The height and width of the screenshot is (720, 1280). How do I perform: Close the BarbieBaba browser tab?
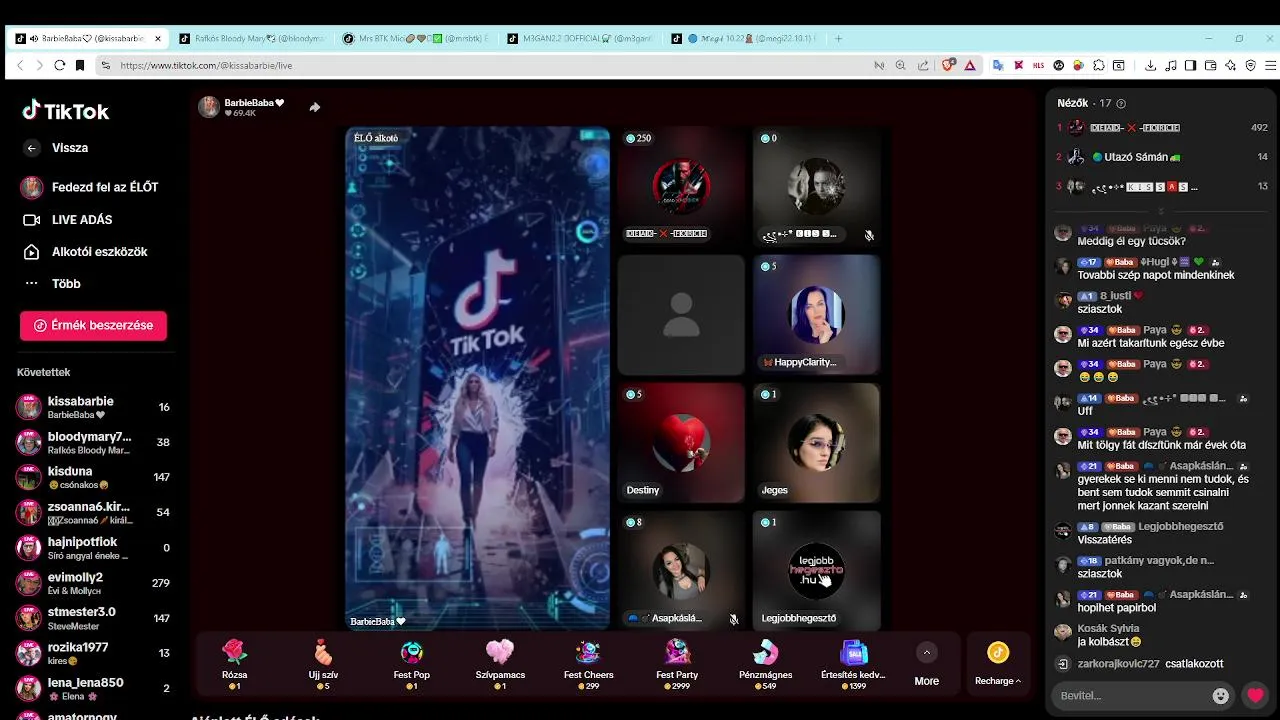click(x=157, y=39)
